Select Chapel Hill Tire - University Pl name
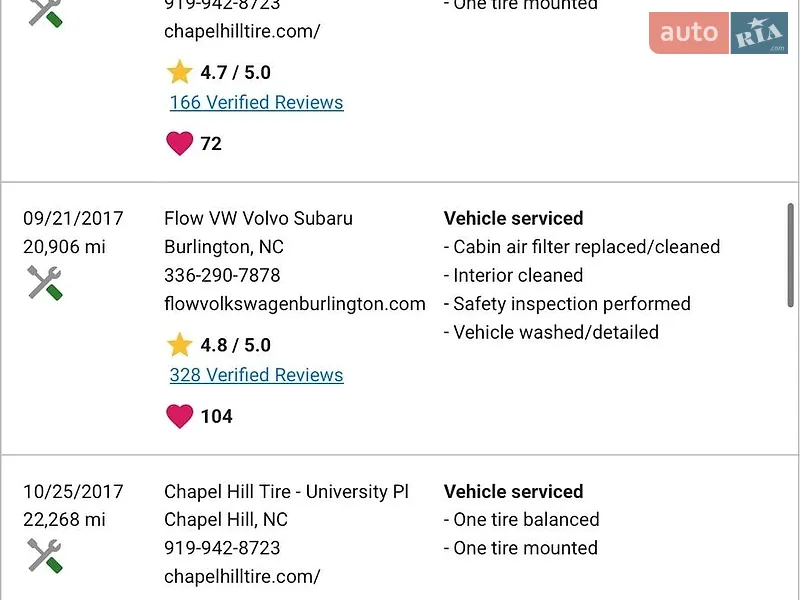 click(286, 491)
